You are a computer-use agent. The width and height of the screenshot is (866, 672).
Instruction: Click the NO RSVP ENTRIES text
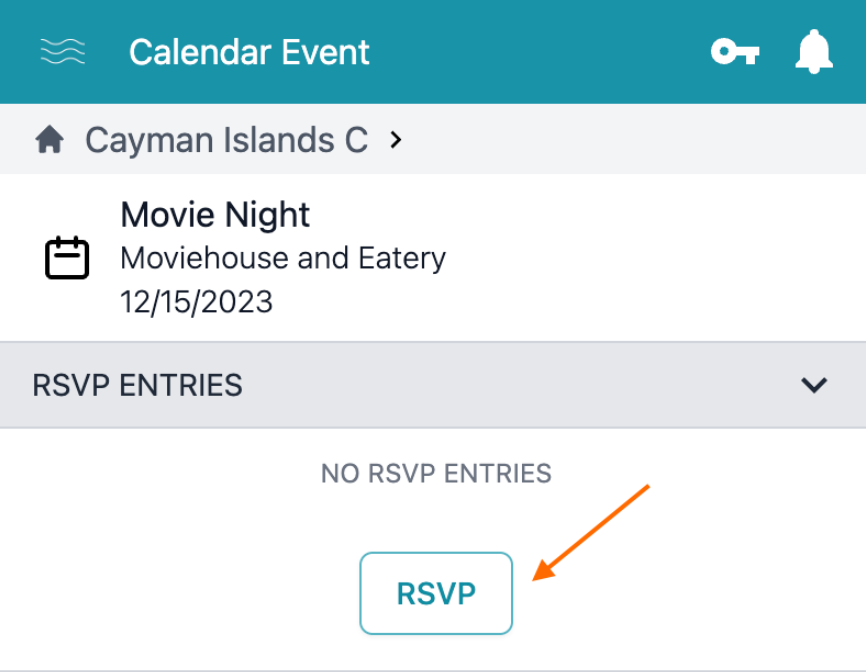[x=436, y=473]
